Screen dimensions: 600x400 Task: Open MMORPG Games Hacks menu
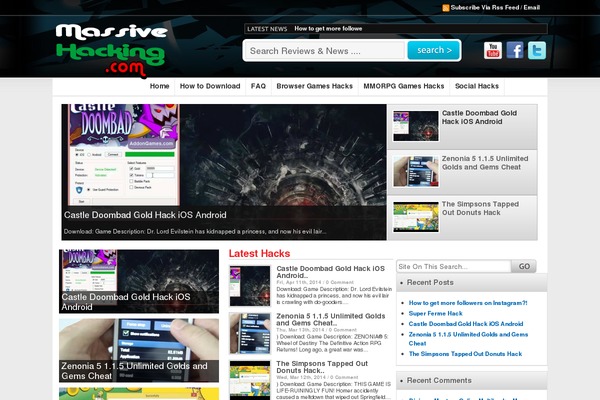[x=404, y=86]
